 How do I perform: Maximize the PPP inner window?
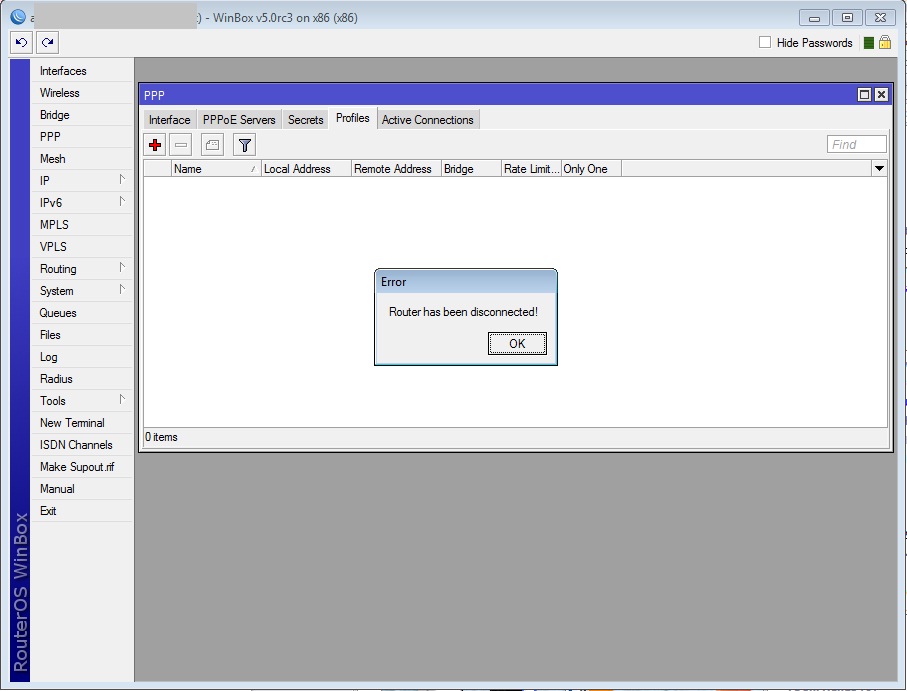click(864, 94)
